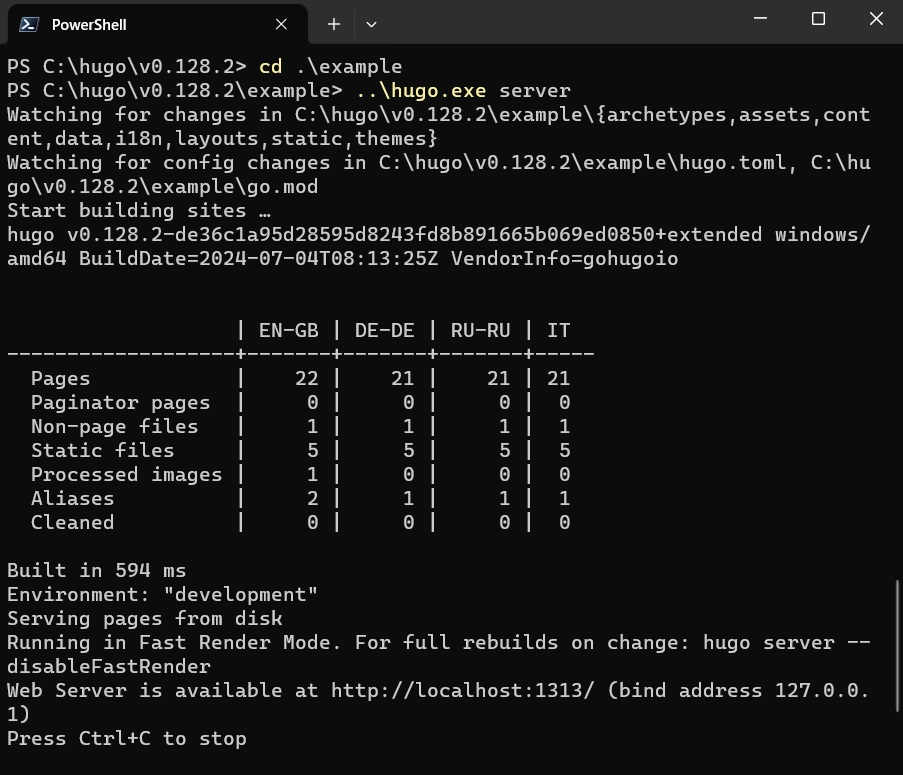The image size is (903, 775).
Task: Click the 'RU-RU' column header
Action: pyautogui.click(x=480, y=330)
